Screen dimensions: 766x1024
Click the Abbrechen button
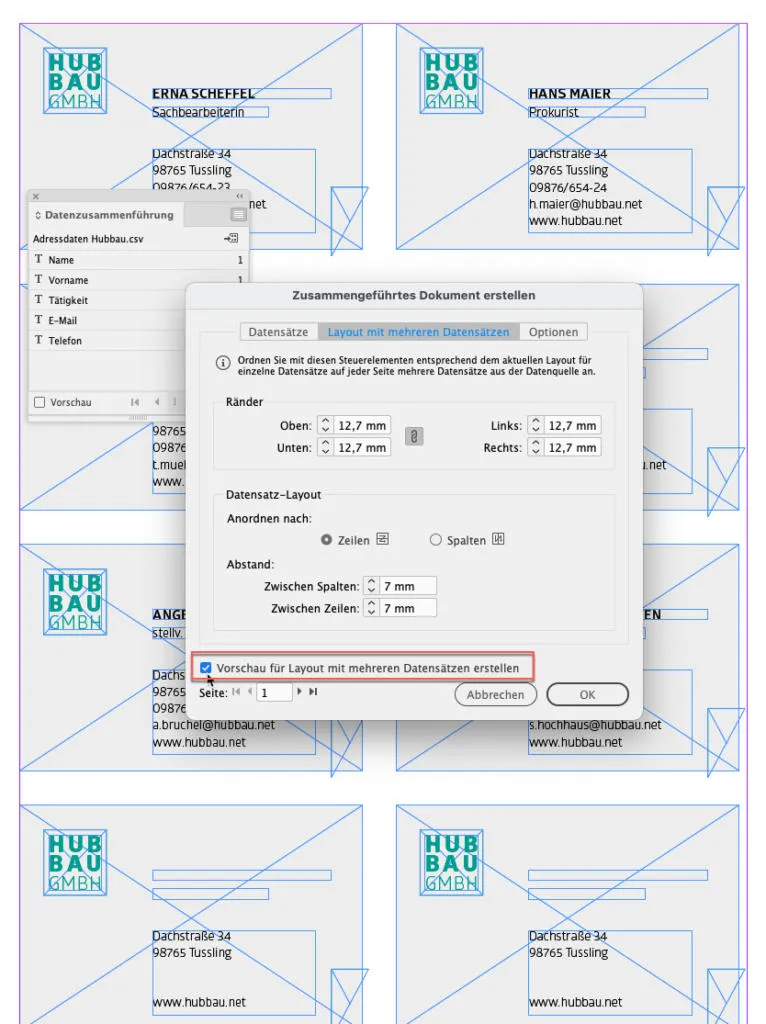[x=495, y=694]
